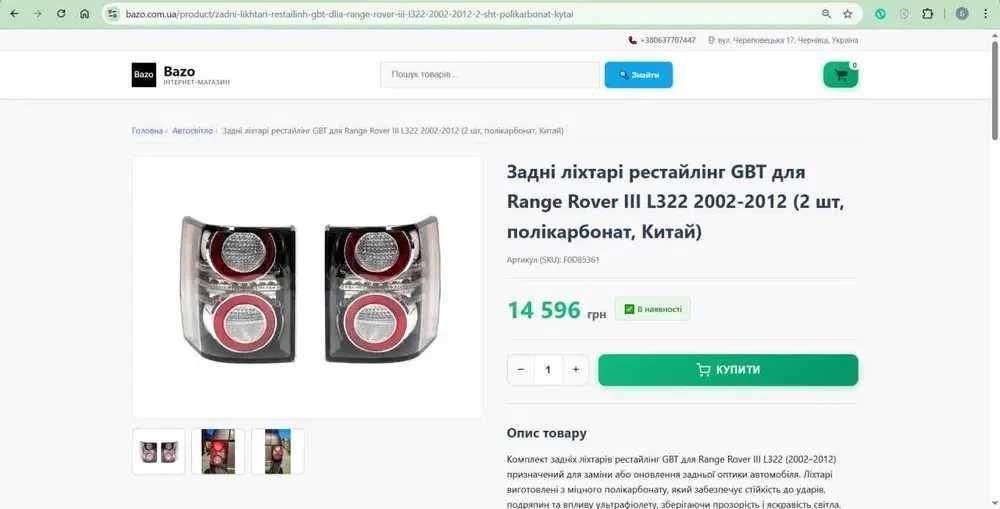Open the browser three-dot menu
This screenshot has width=1000, height=509.
pos(987,13)
